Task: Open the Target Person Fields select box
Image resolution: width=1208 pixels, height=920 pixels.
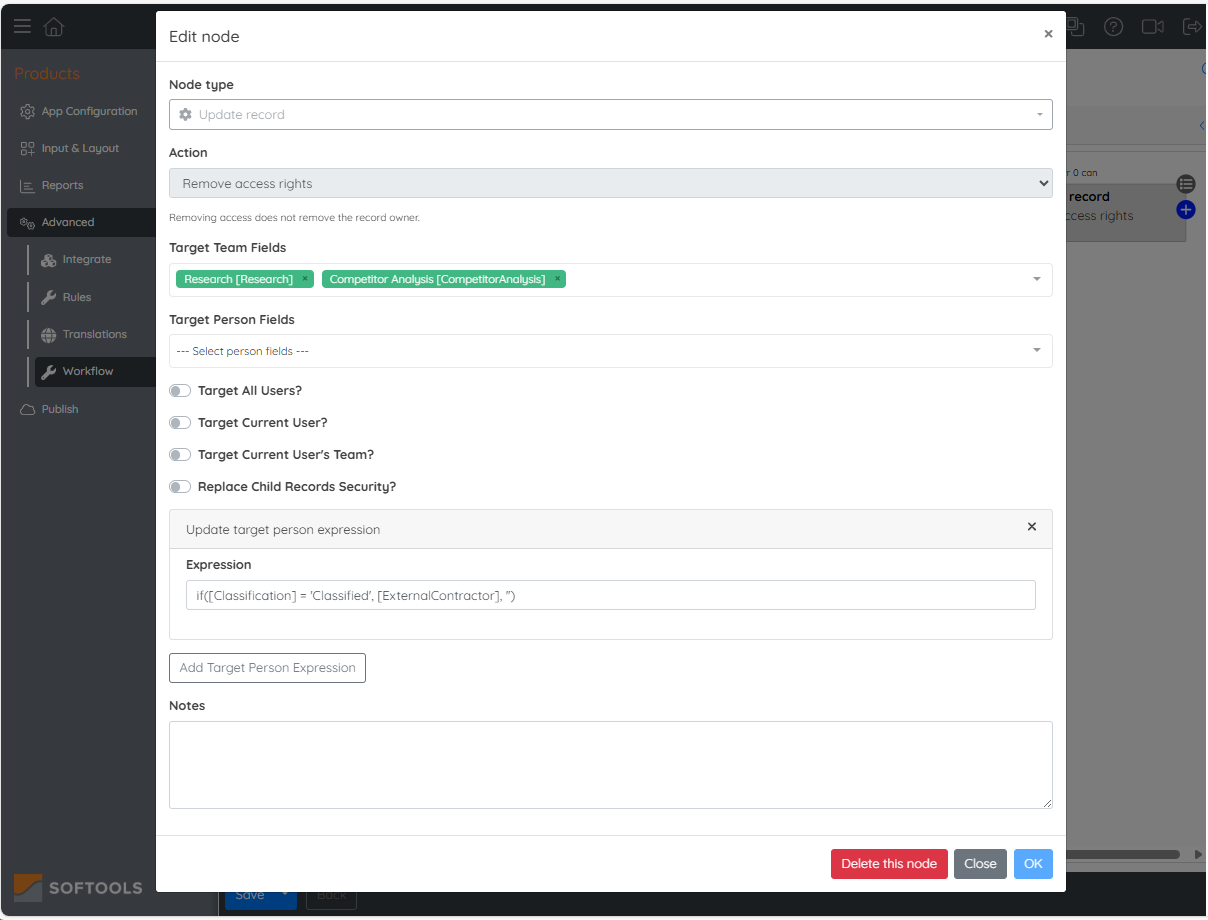Action: [610, 351]
